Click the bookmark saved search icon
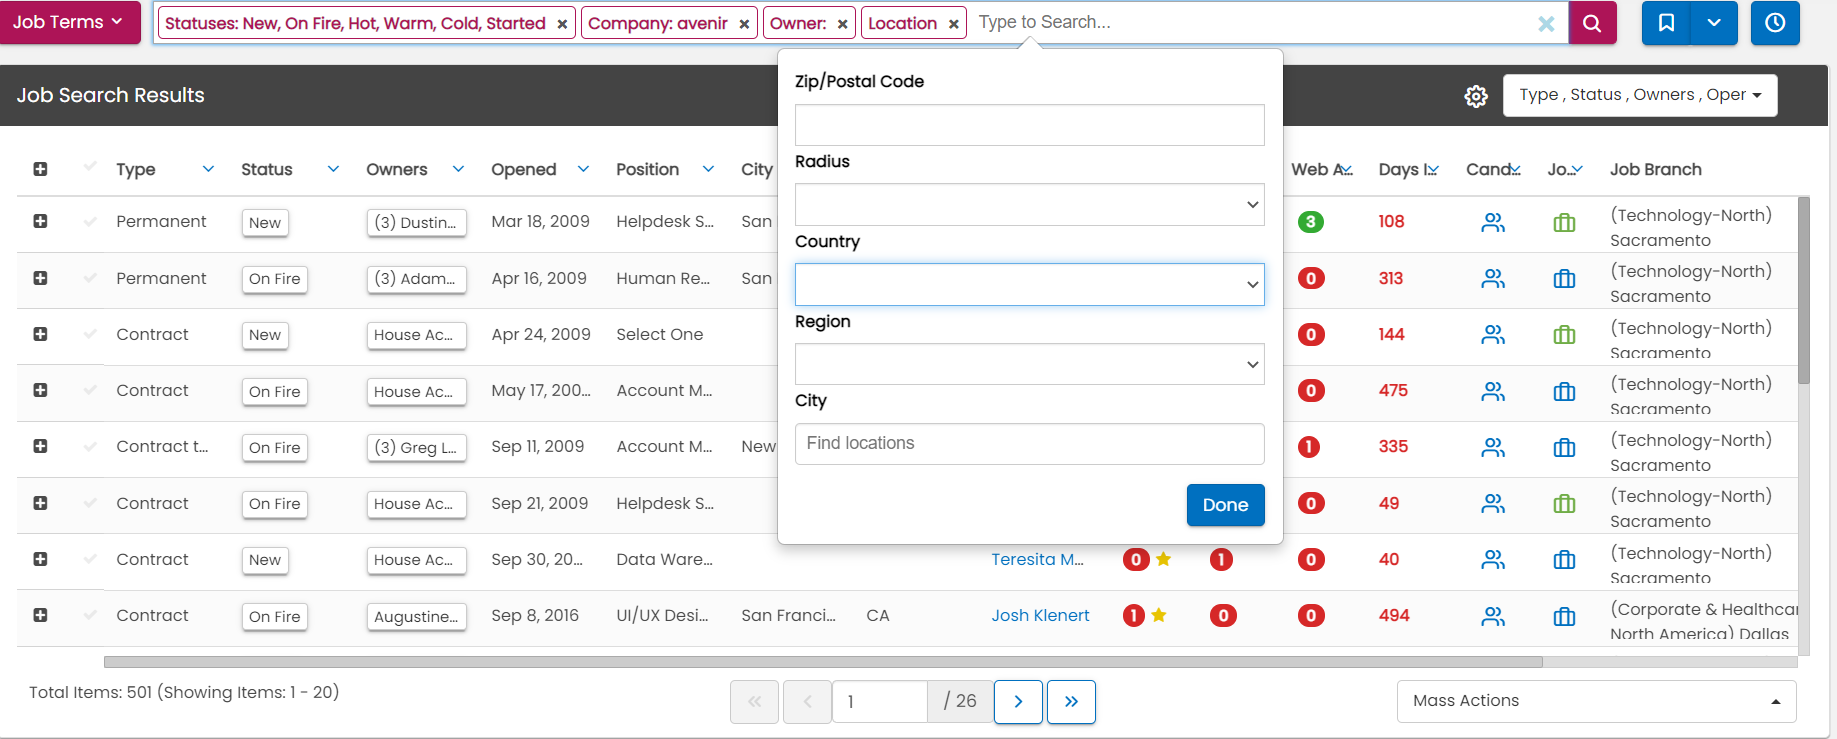 click(x=1666, y=23)
